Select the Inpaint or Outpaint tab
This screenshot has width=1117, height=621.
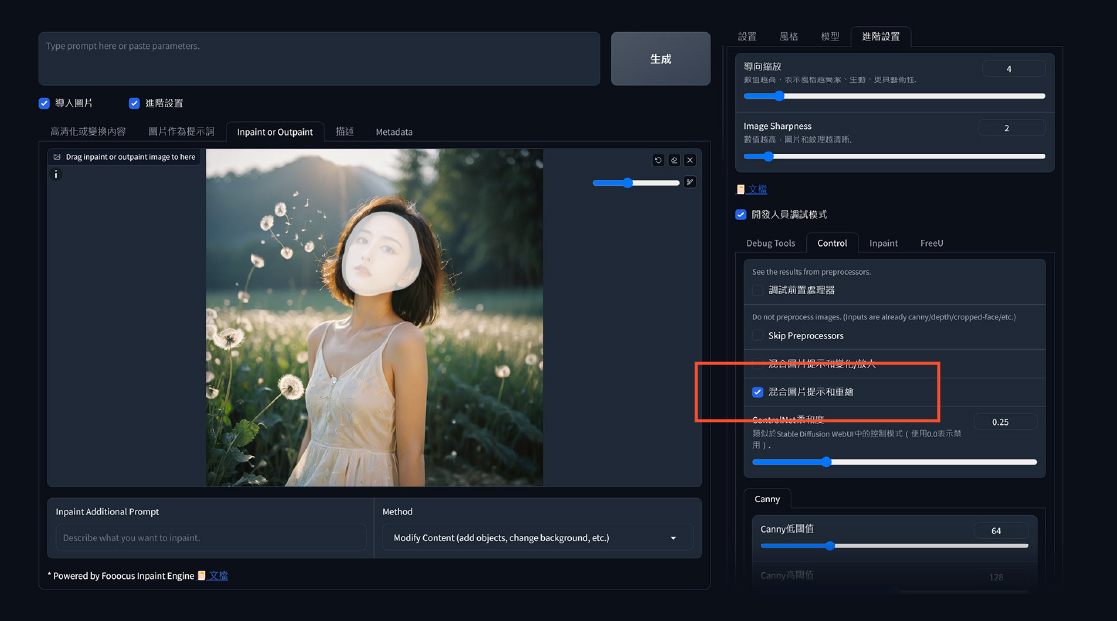coord(275,132)
